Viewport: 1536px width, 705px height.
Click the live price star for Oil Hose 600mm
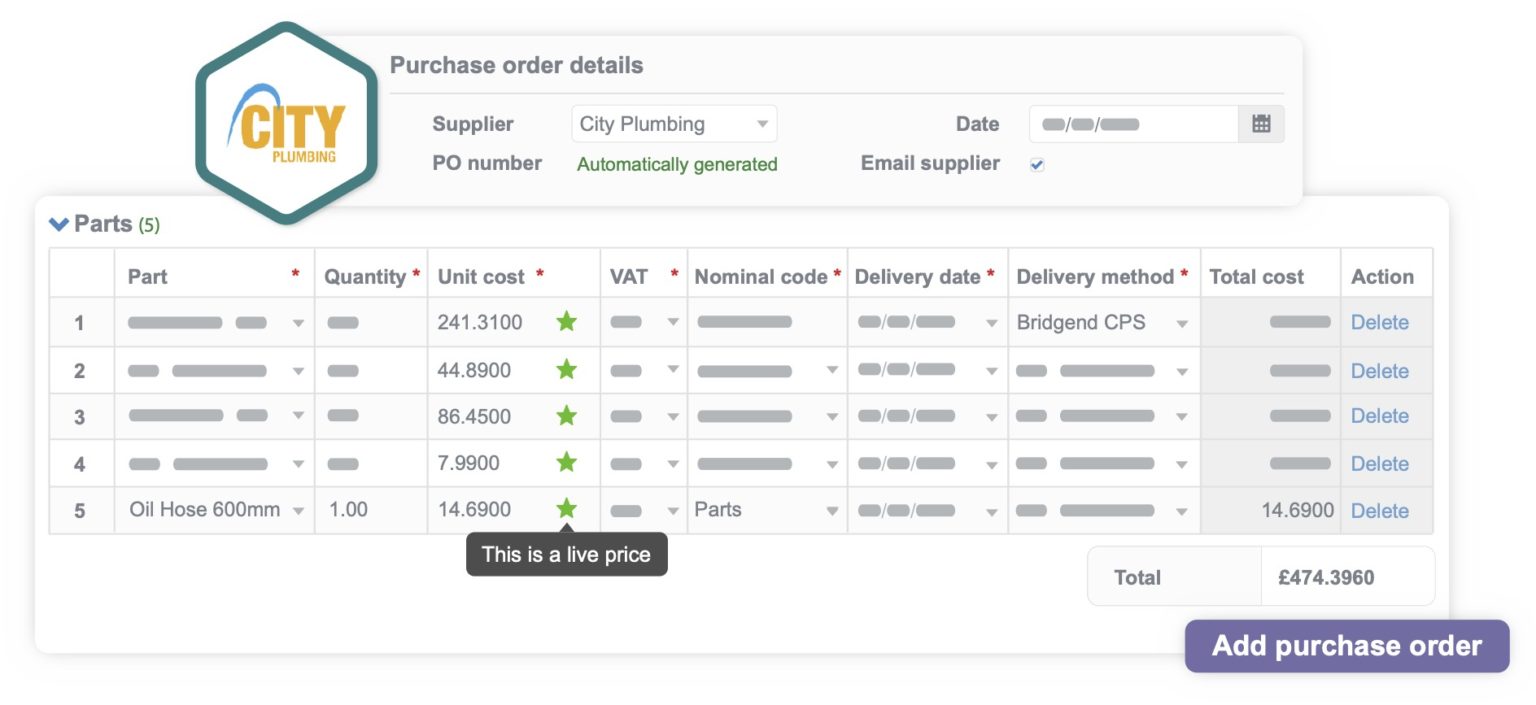click(566, 509)
